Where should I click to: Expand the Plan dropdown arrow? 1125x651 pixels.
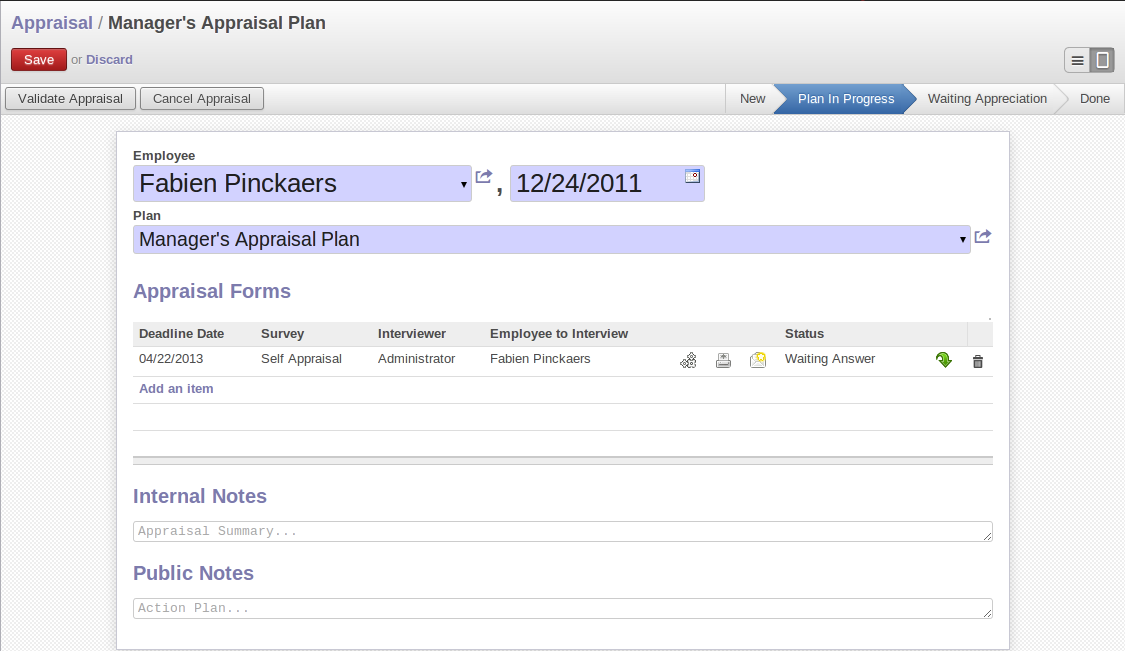click(962, 240)
